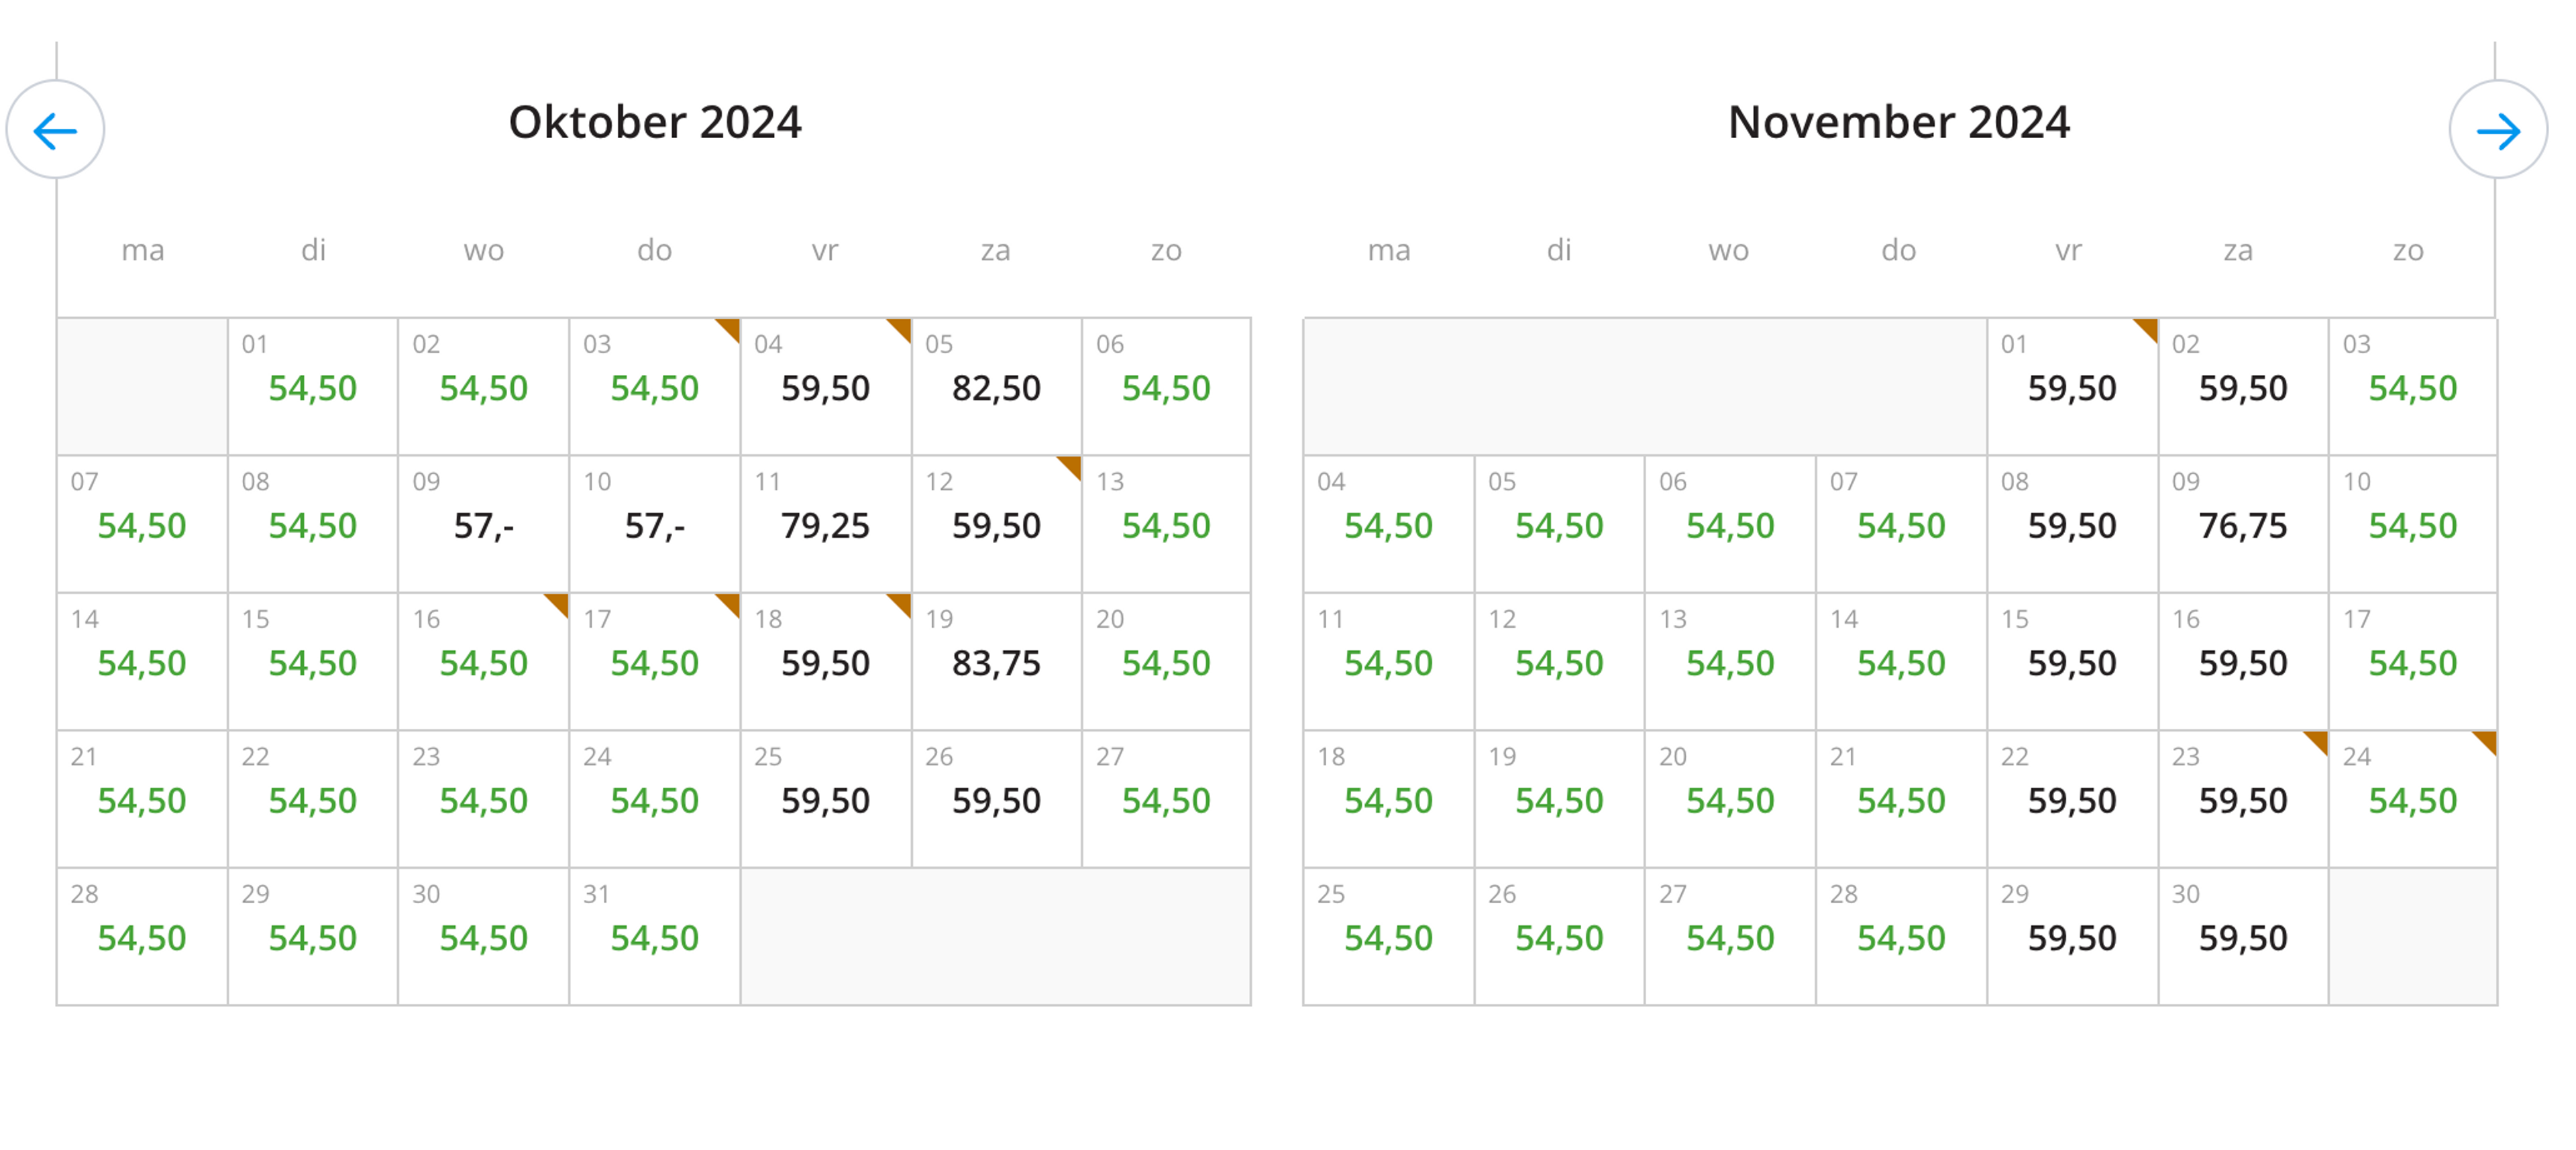
Task: Pick November 28 priced 54,50
Action: point(1902,937)
